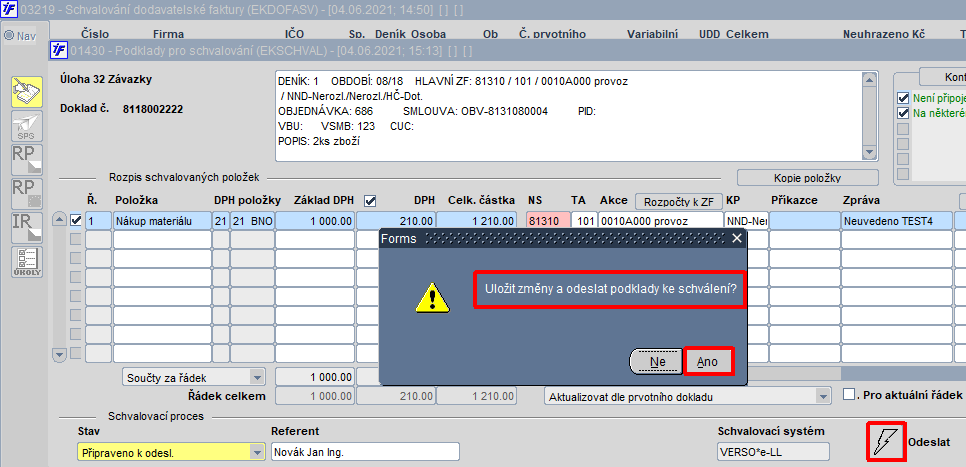Viewport: 966px width, 467px height.
Task: Click the document info text area
Action: pyautogui.click(x=568, y=116)
